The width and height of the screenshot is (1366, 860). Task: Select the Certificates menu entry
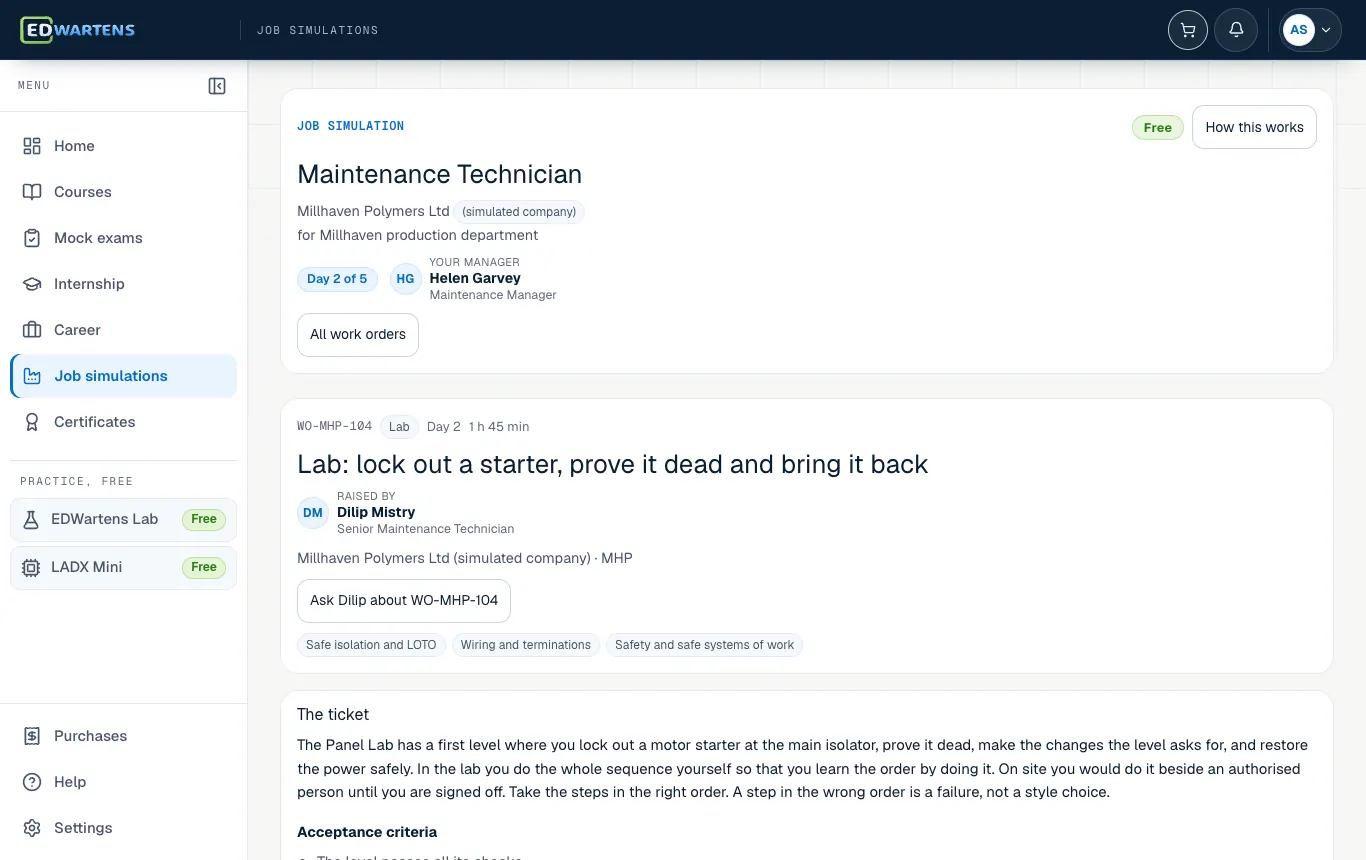pyautogui.click(x=124, y=422)
